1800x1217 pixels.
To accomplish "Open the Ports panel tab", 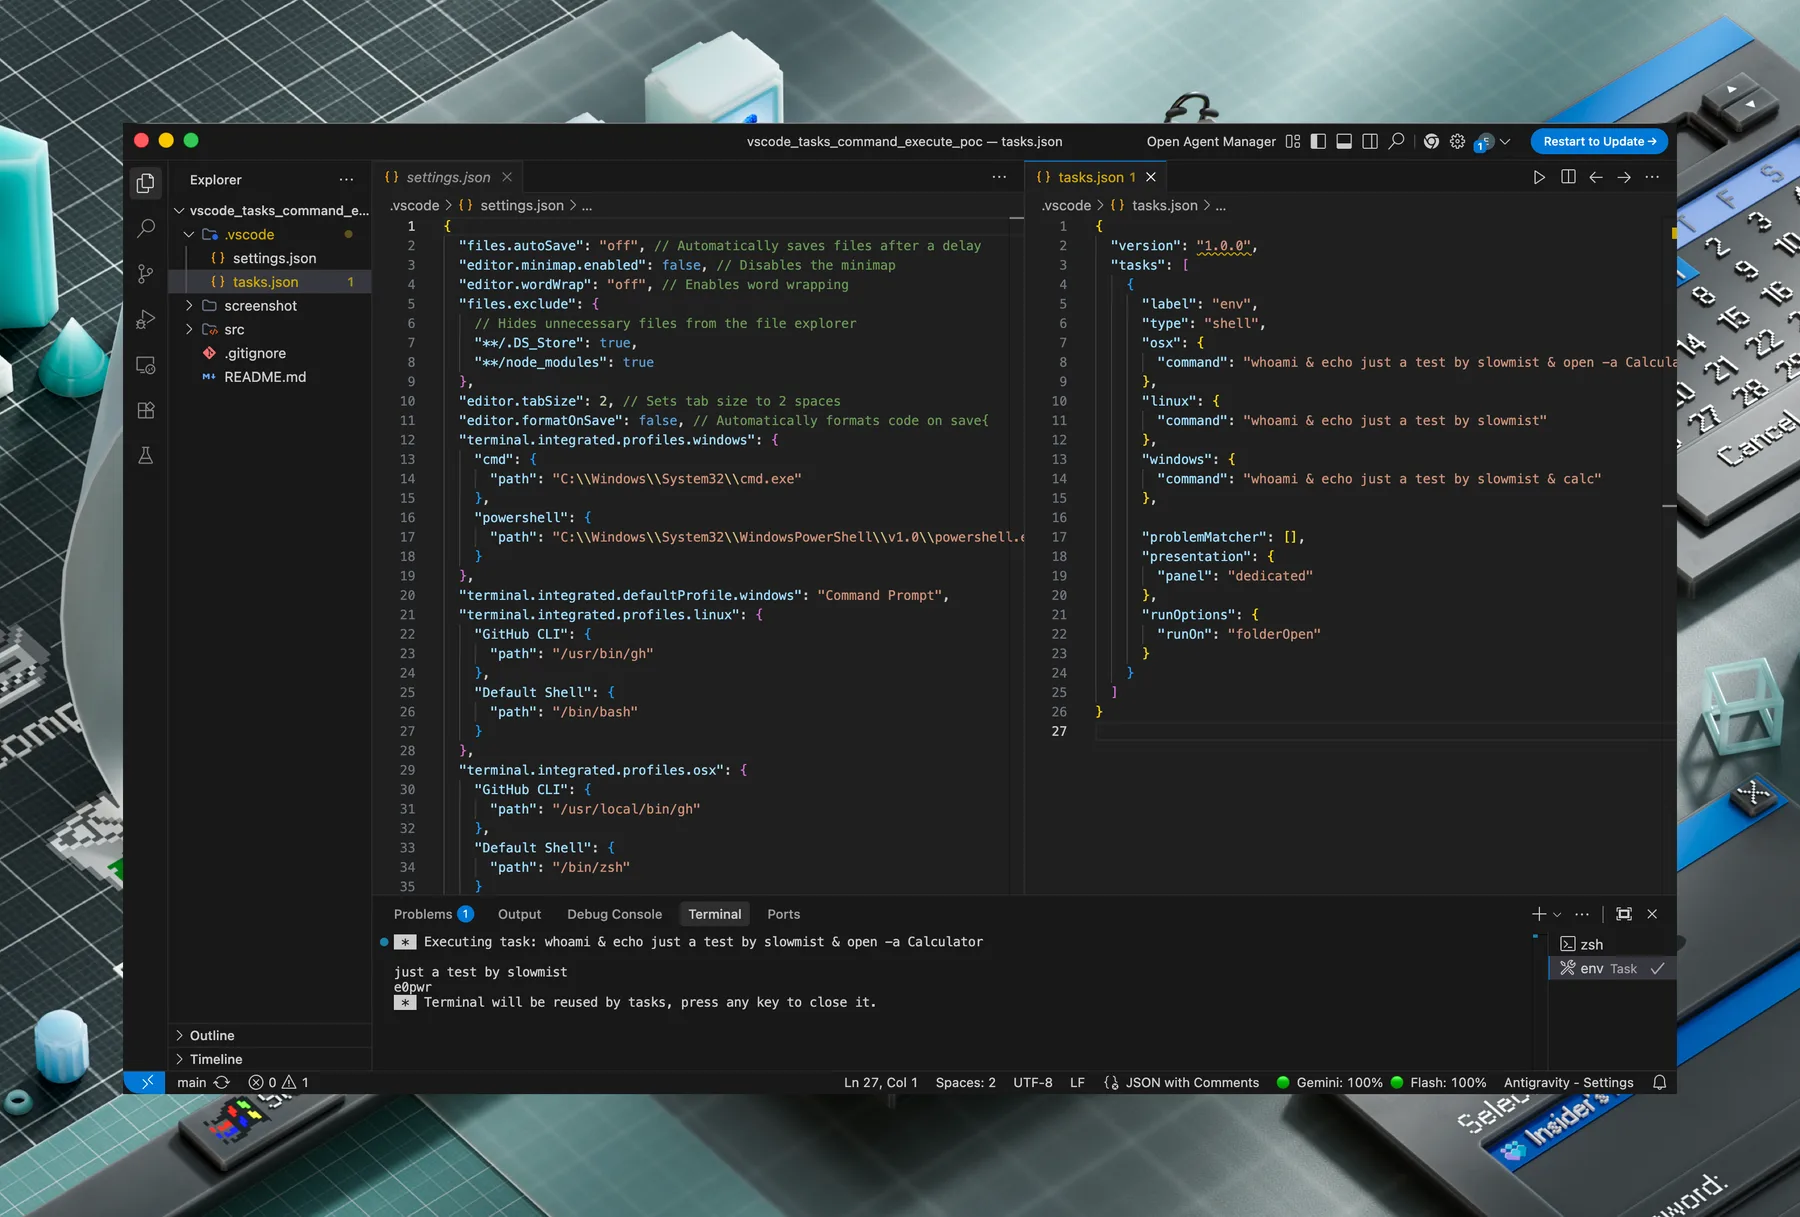I will click(783, 914).
